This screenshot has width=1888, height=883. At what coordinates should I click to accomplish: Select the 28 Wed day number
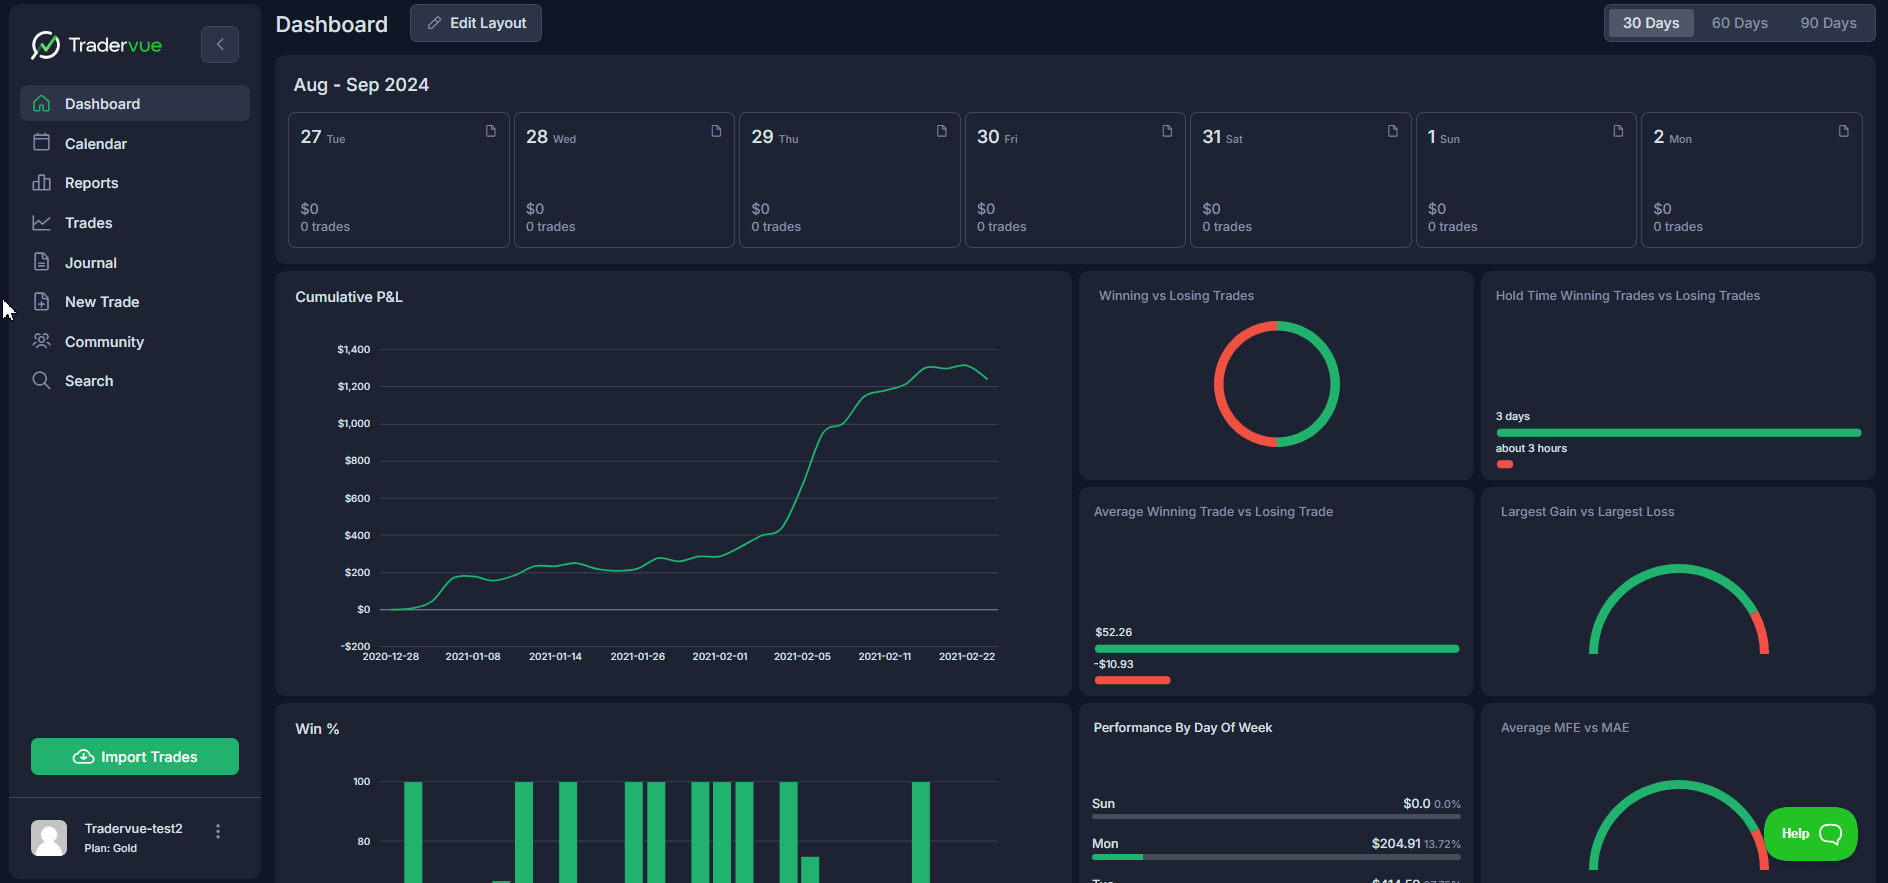pos(537,137)
